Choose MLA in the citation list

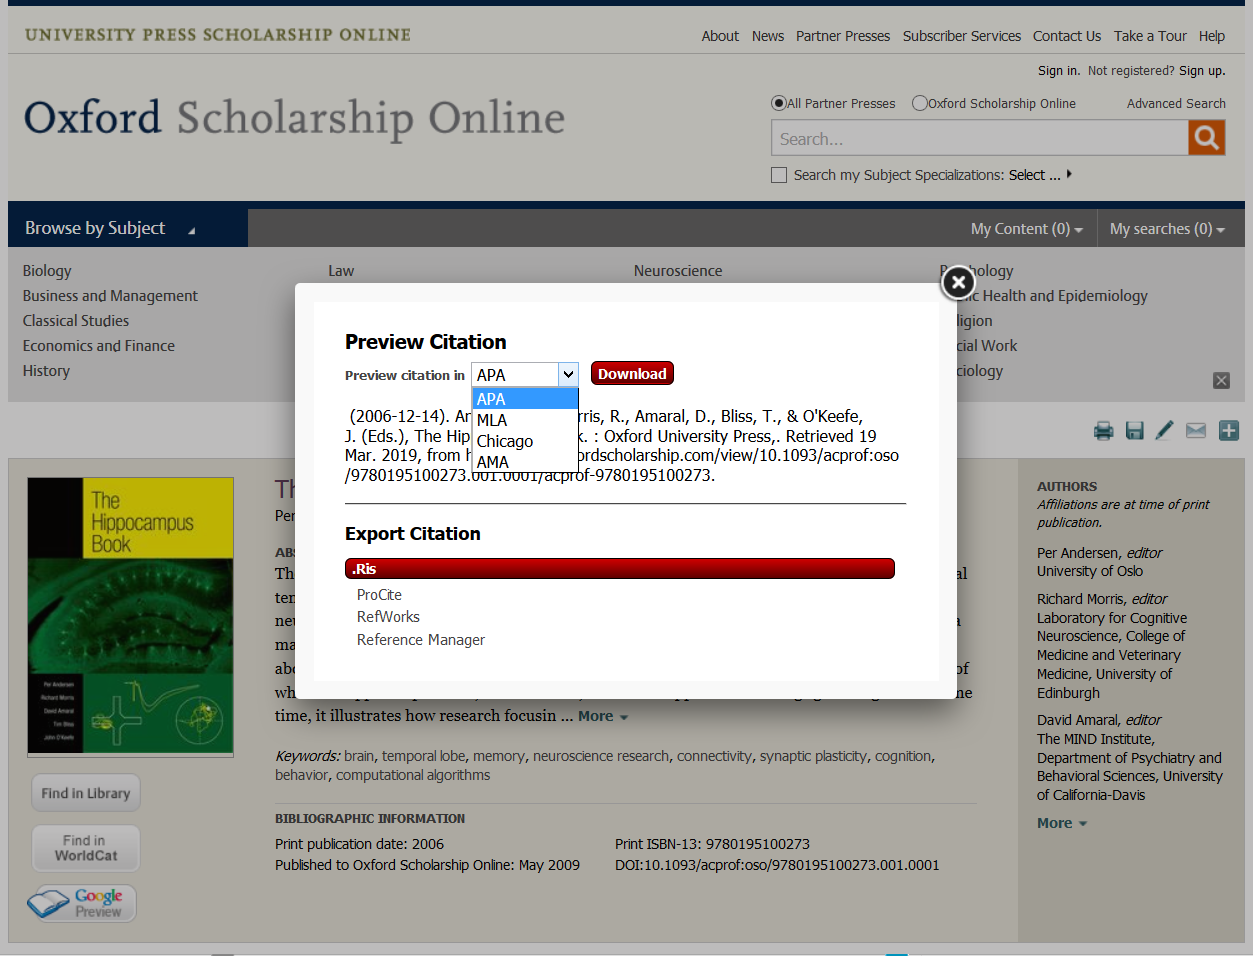point(525,420)
